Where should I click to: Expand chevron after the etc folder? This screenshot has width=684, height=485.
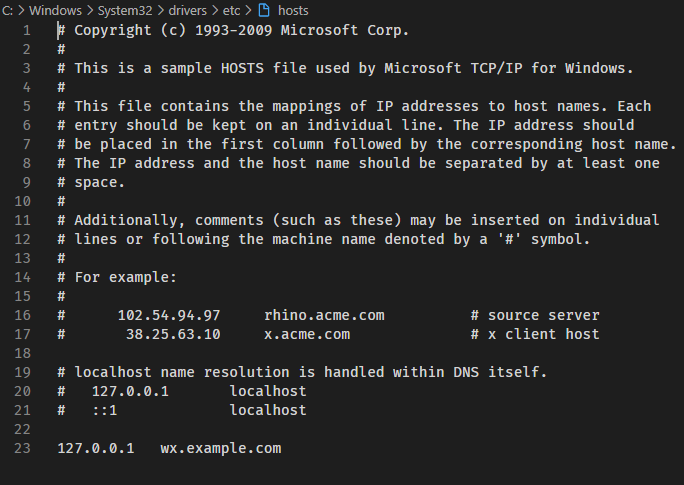[x=248, y=10]
